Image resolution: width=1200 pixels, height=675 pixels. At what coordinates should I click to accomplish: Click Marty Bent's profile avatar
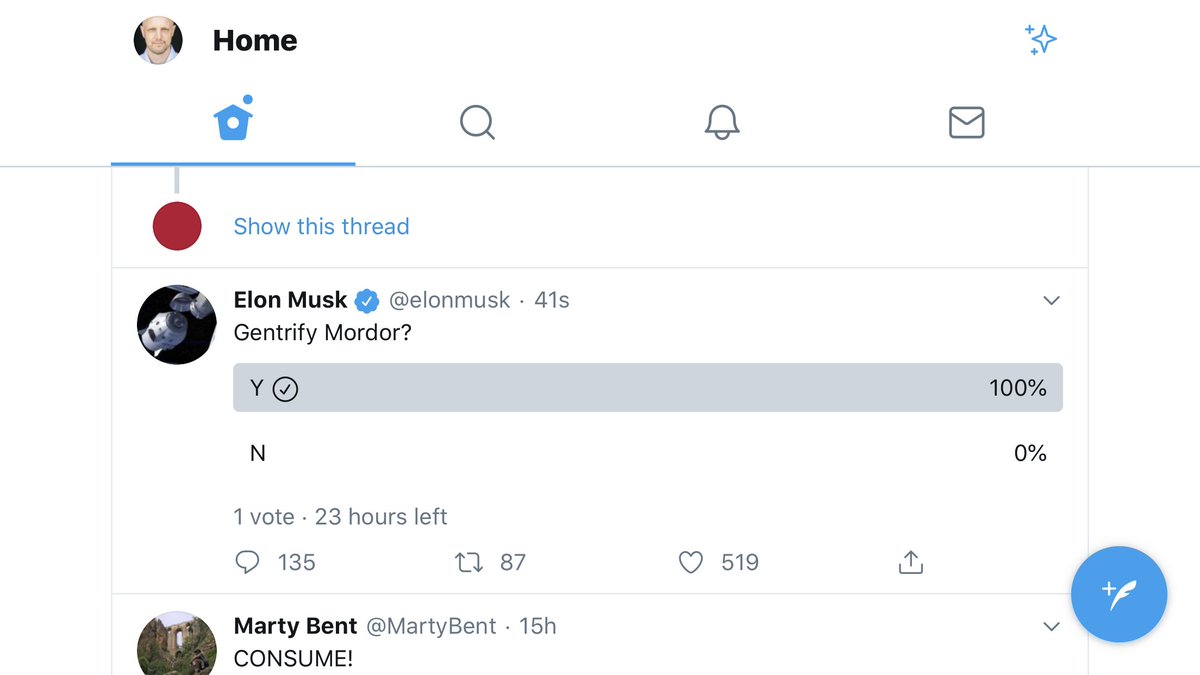(176, 644)
